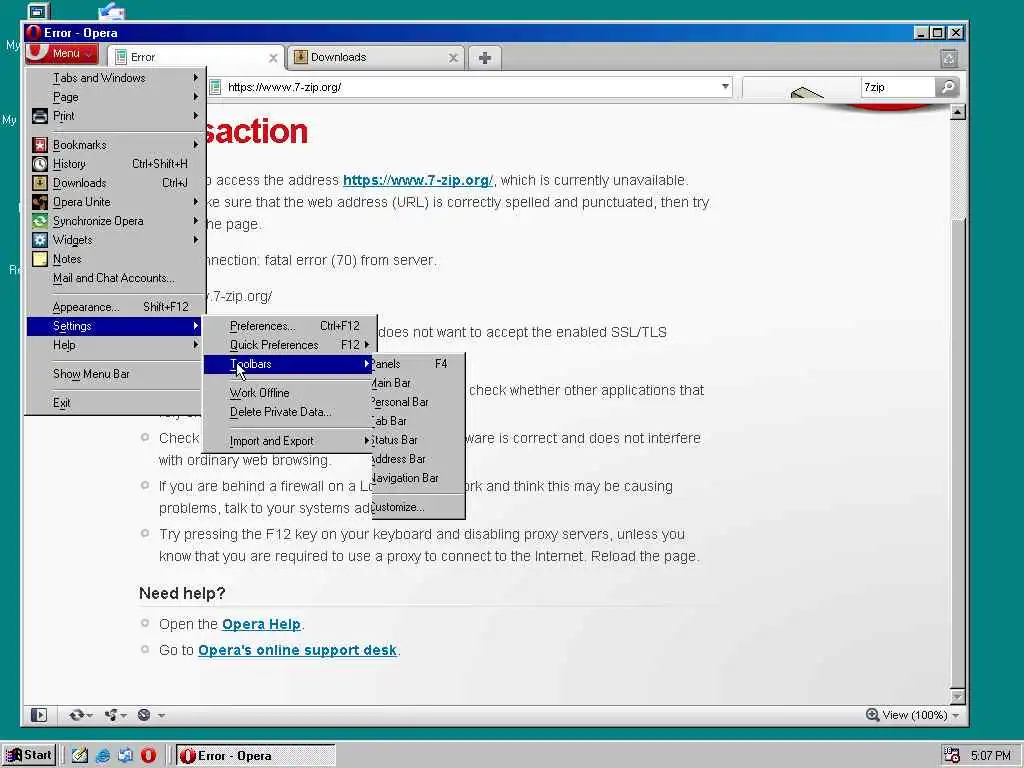
Task: Open the Print submenu
Action: [116, 116]
